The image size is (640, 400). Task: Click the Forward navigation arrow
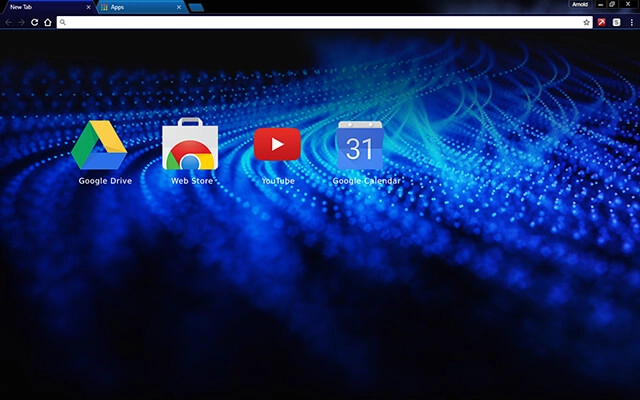point(21,22)
